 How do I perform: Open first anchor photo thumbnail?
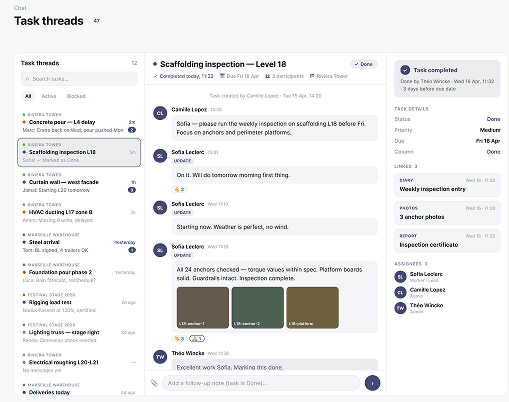[203, 308]
